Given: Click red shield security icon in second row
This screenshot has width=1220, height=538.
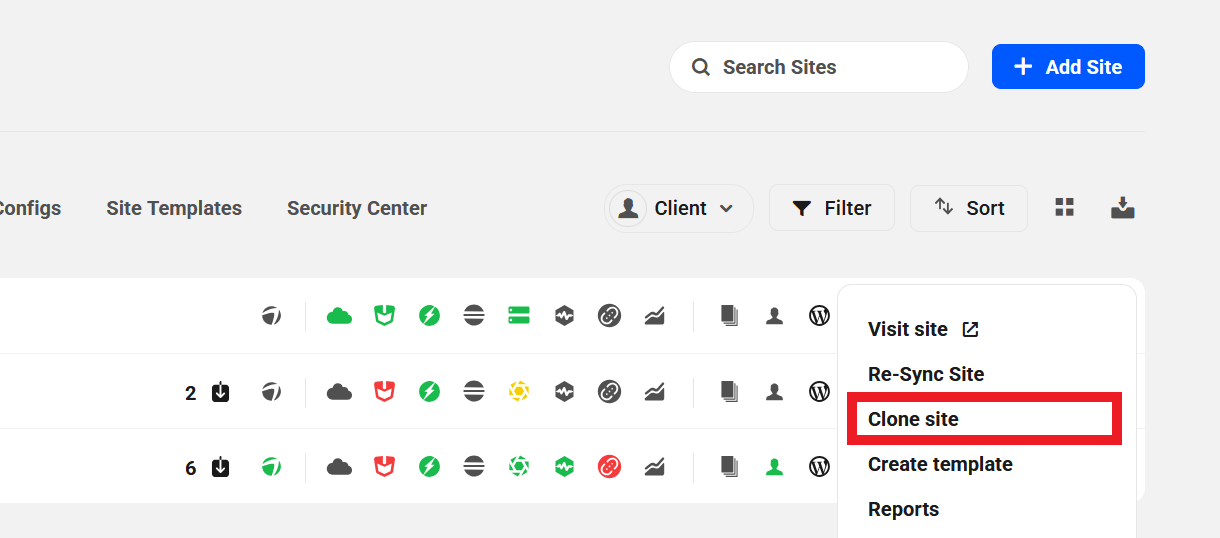Looking at the screenshot, I should [x=384, y=391].
